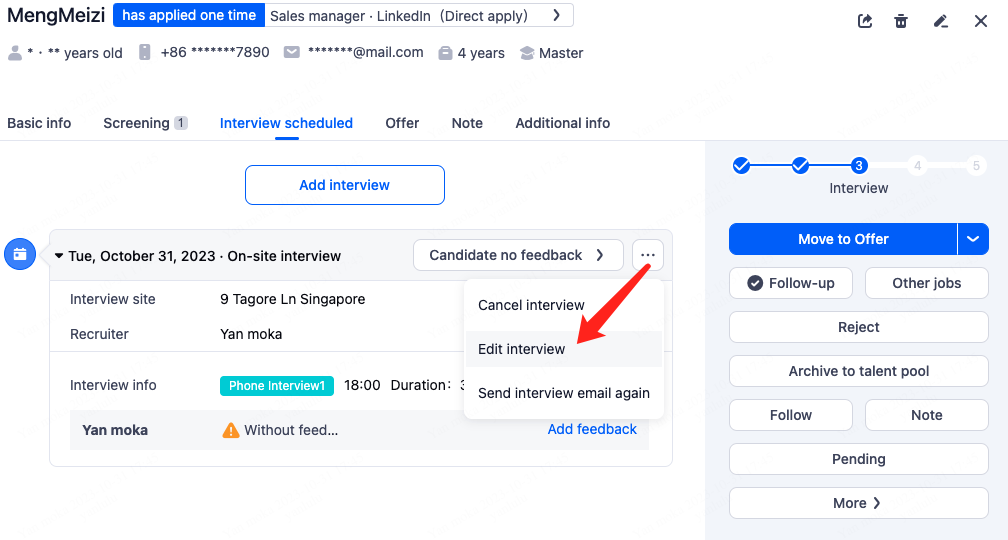Select Edit interview from the menu
The width and height of the screenshot is (1008, 540).
click(x=521, y=349)
